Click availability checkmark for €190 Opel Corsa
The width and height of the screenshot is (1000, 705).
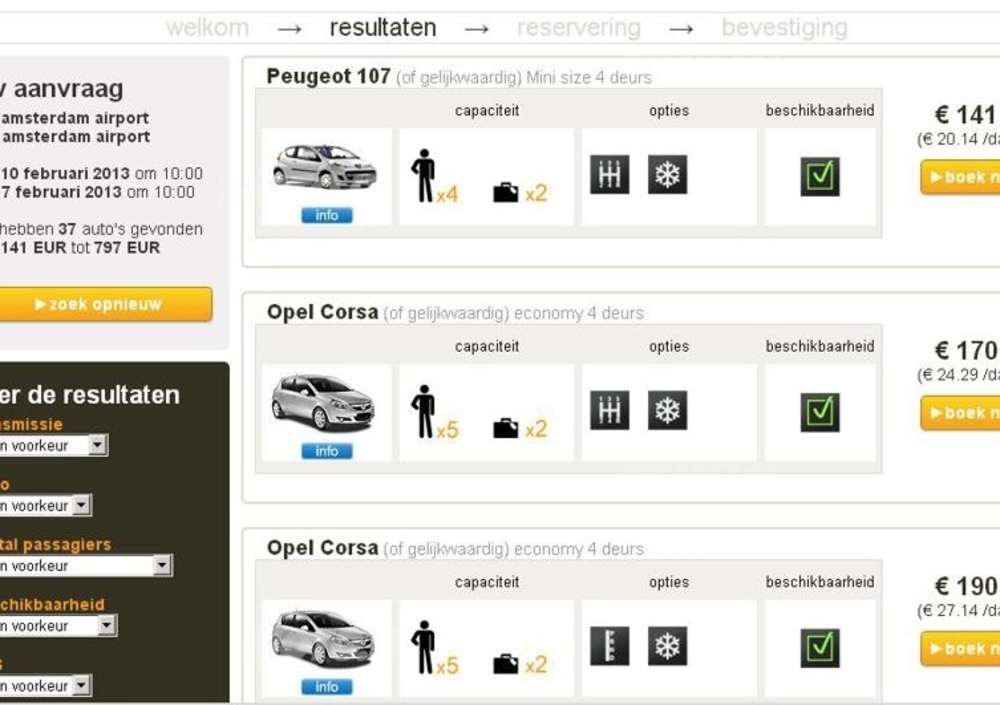(820, 648)
